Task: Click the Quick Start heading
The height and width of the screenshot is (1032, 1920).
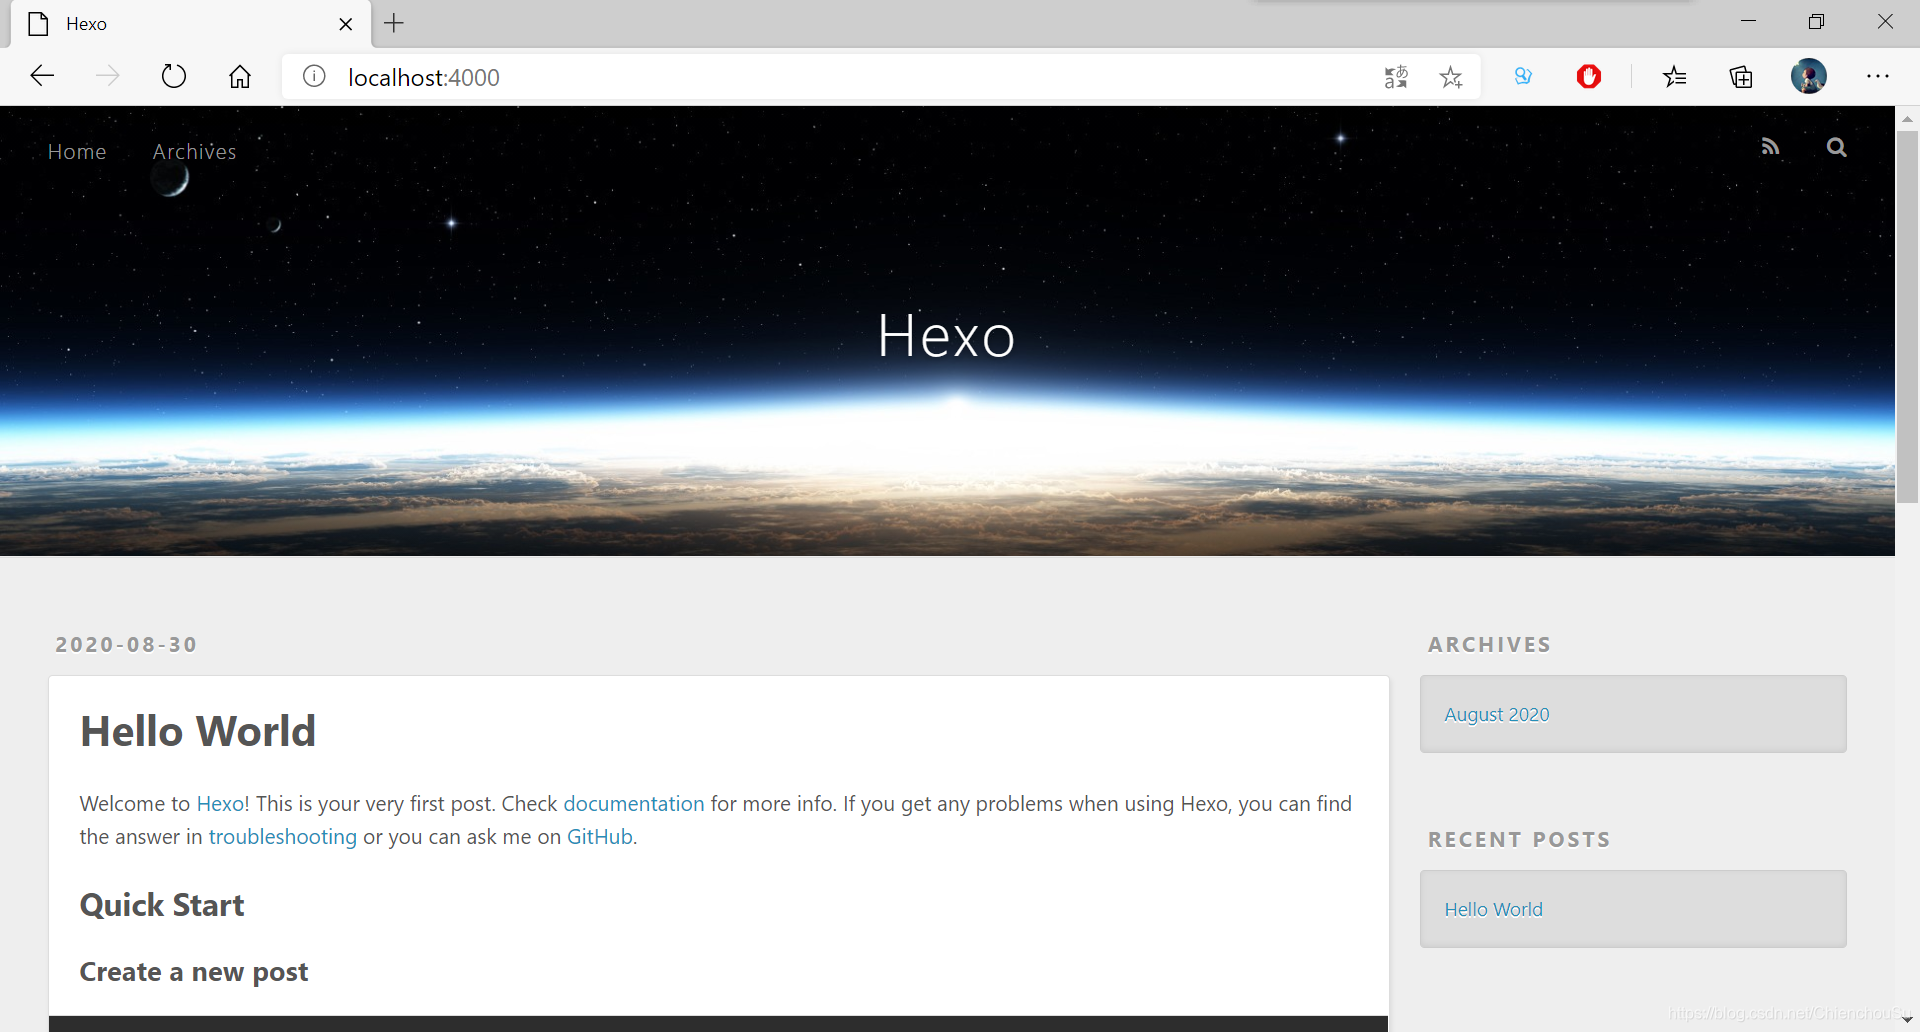Action: click(162, 905)
